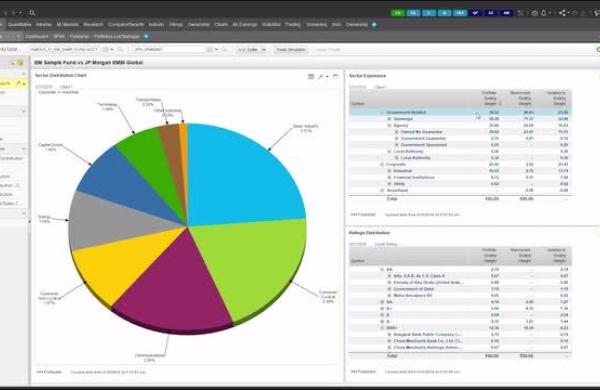Open the Screening menu tab

(316, 24)
